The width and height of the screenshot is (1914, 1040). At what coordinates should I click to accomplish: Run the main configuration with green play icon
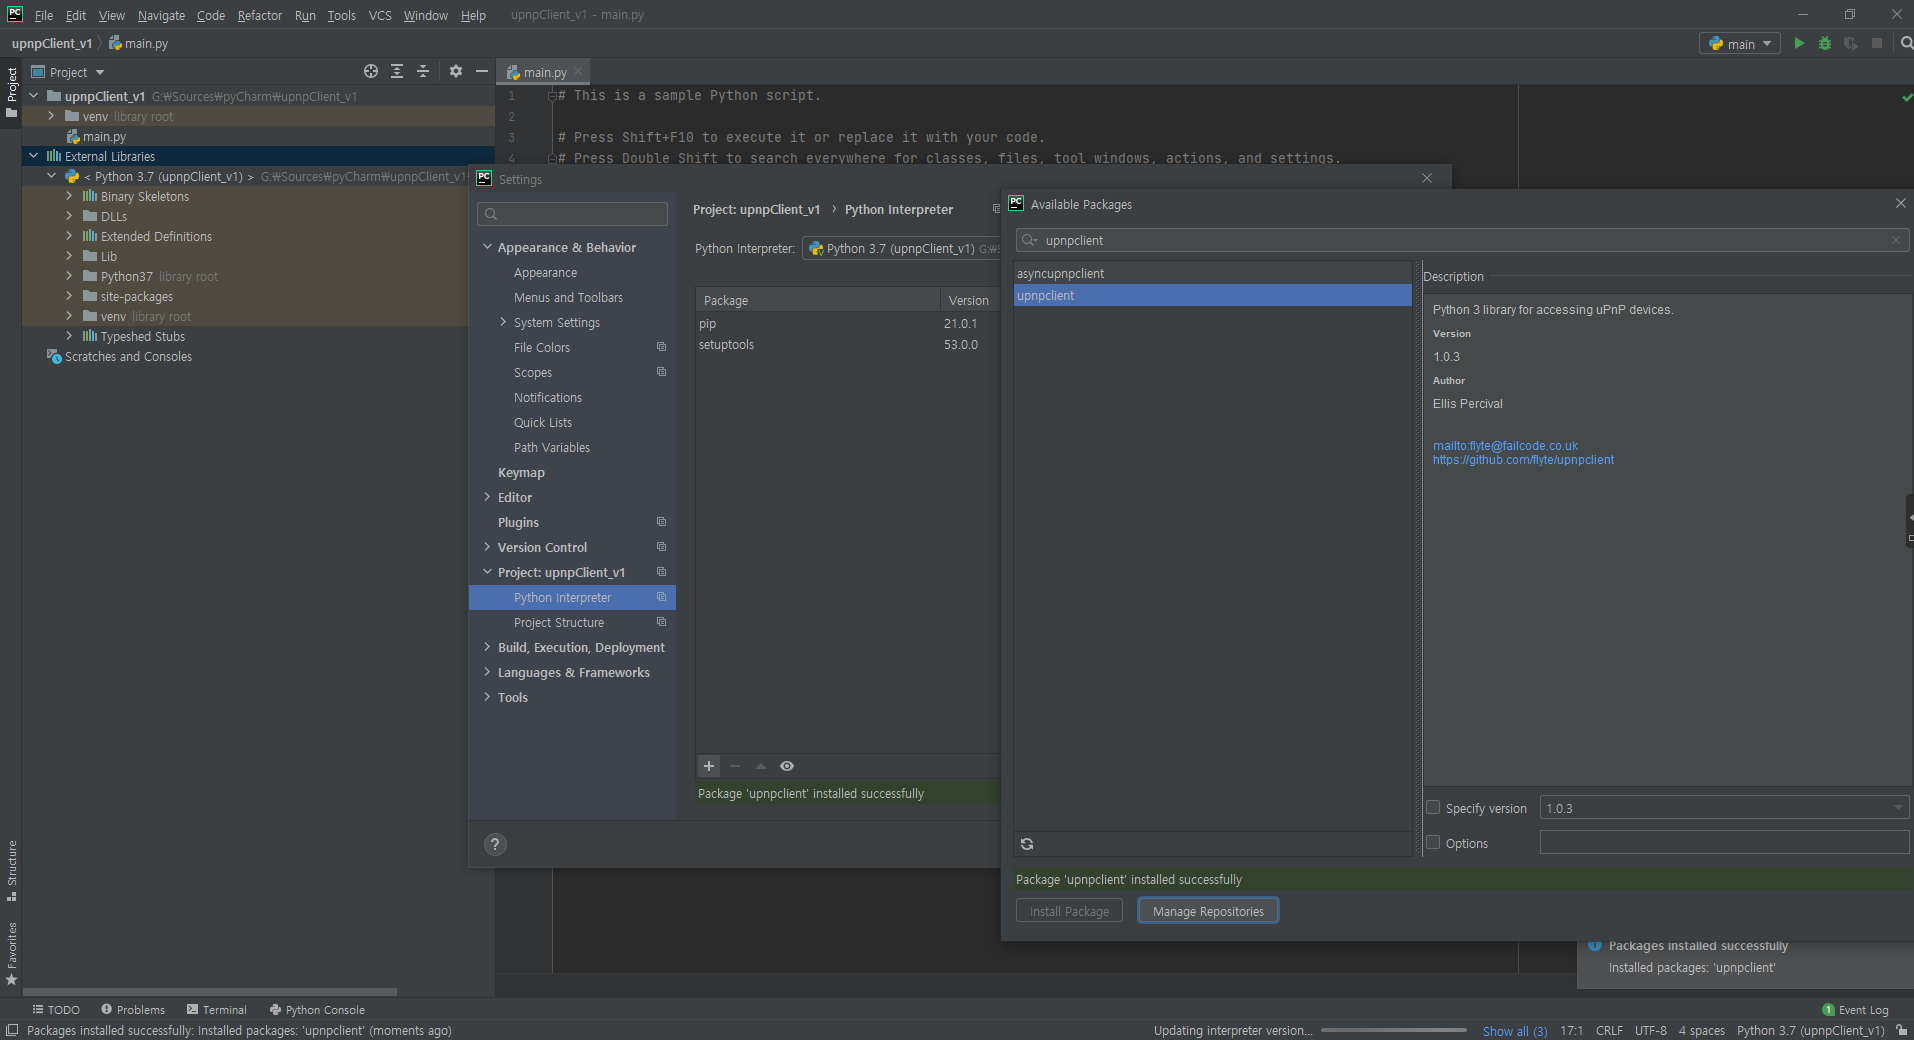pyautogui.click(x=1799, y=43)
